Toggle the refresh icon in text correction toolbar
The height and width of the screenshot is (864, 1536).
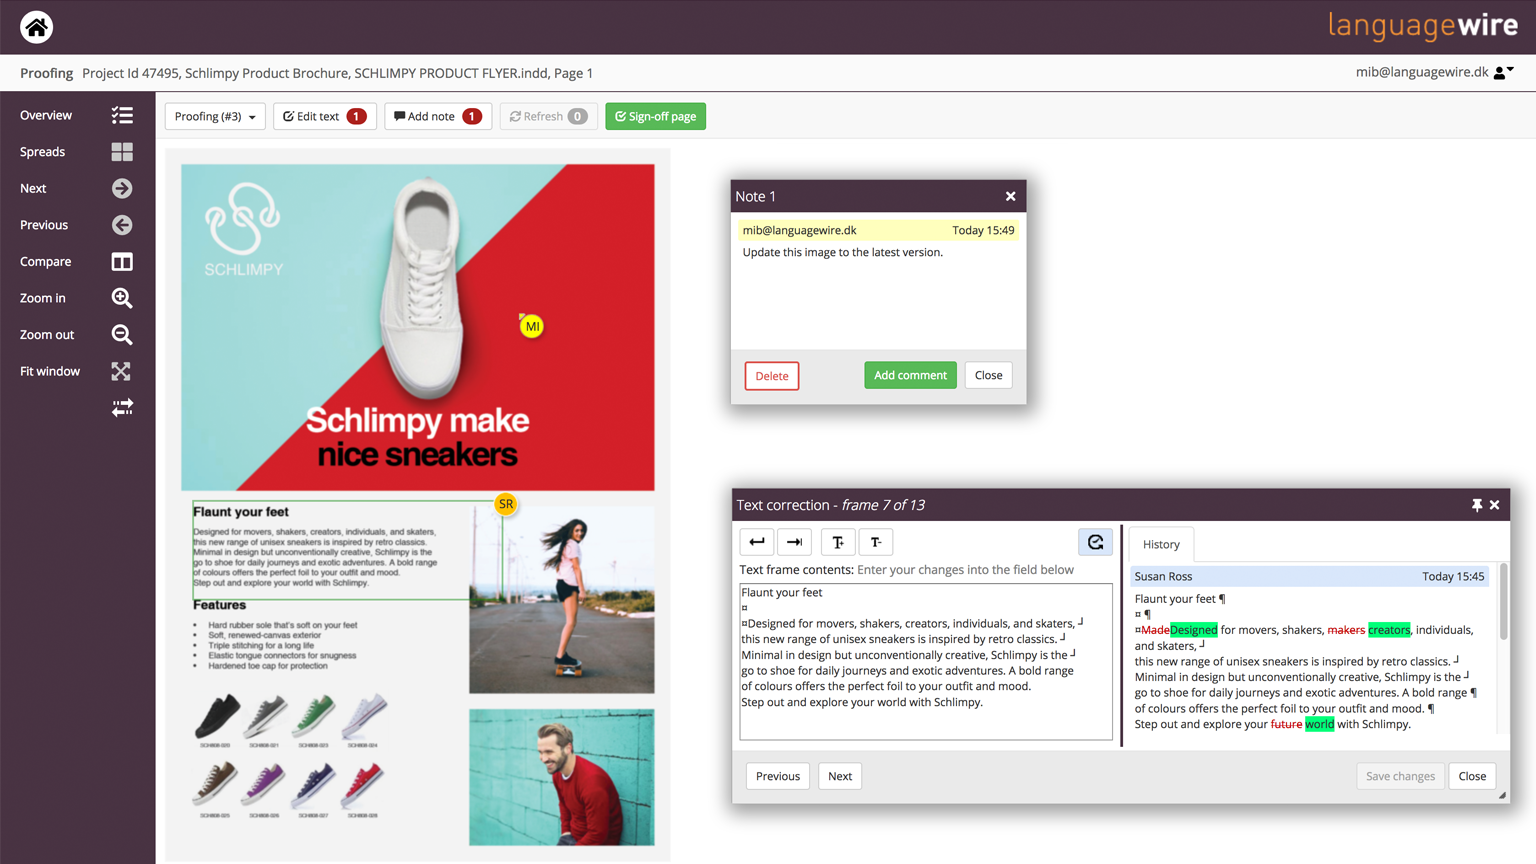pyautogui.click(x=1095, y=542)
